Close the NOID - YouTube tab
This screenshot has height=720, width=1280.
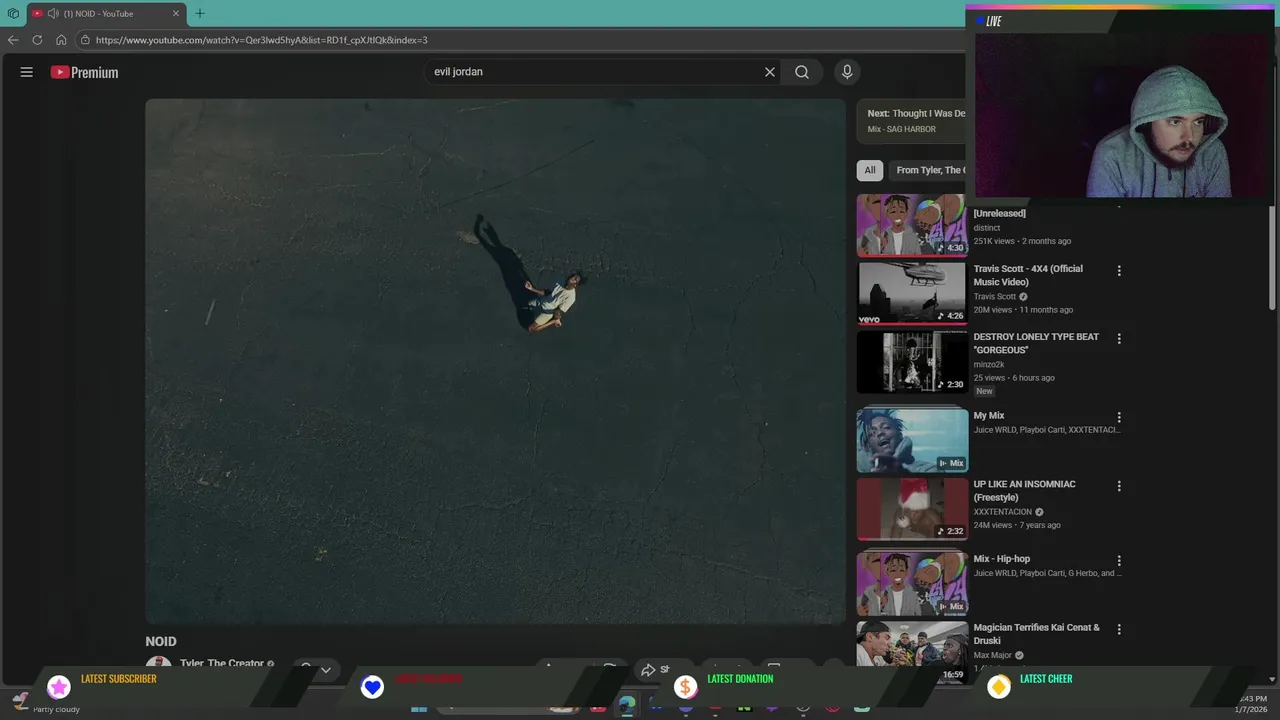click(176, 13)
